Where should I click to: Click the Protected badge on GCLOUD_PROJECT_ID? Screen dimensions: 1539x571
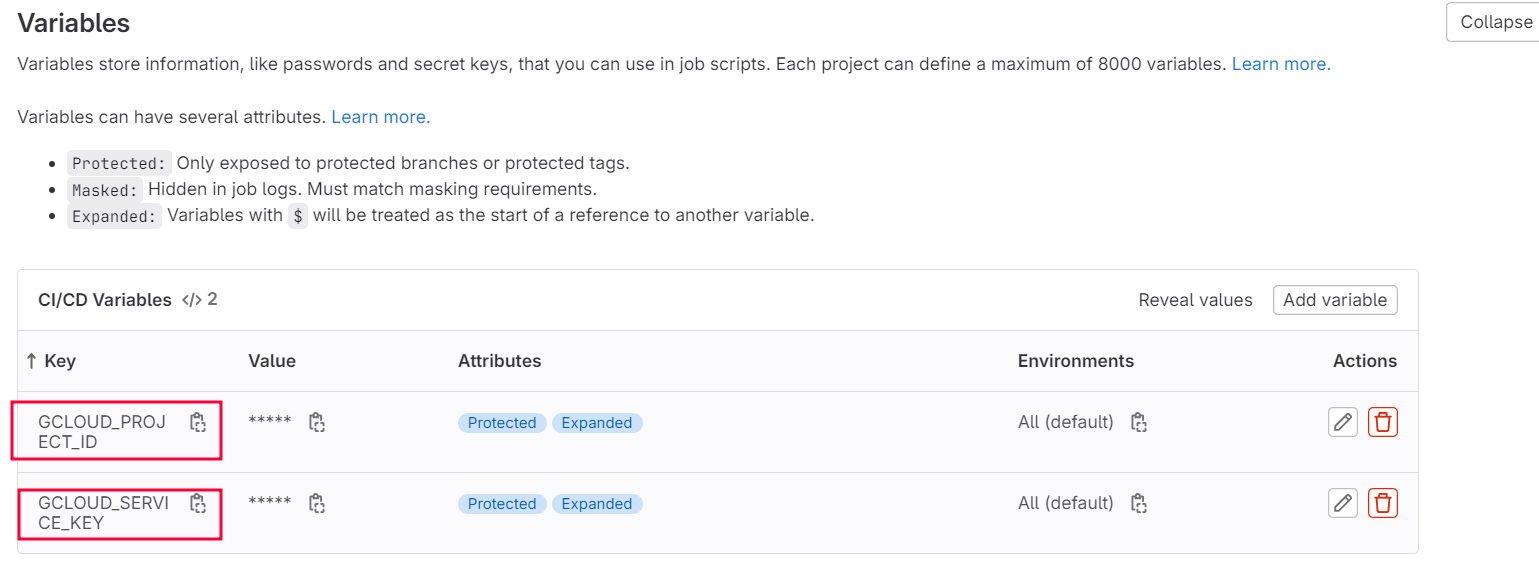(x=502, y=423)
